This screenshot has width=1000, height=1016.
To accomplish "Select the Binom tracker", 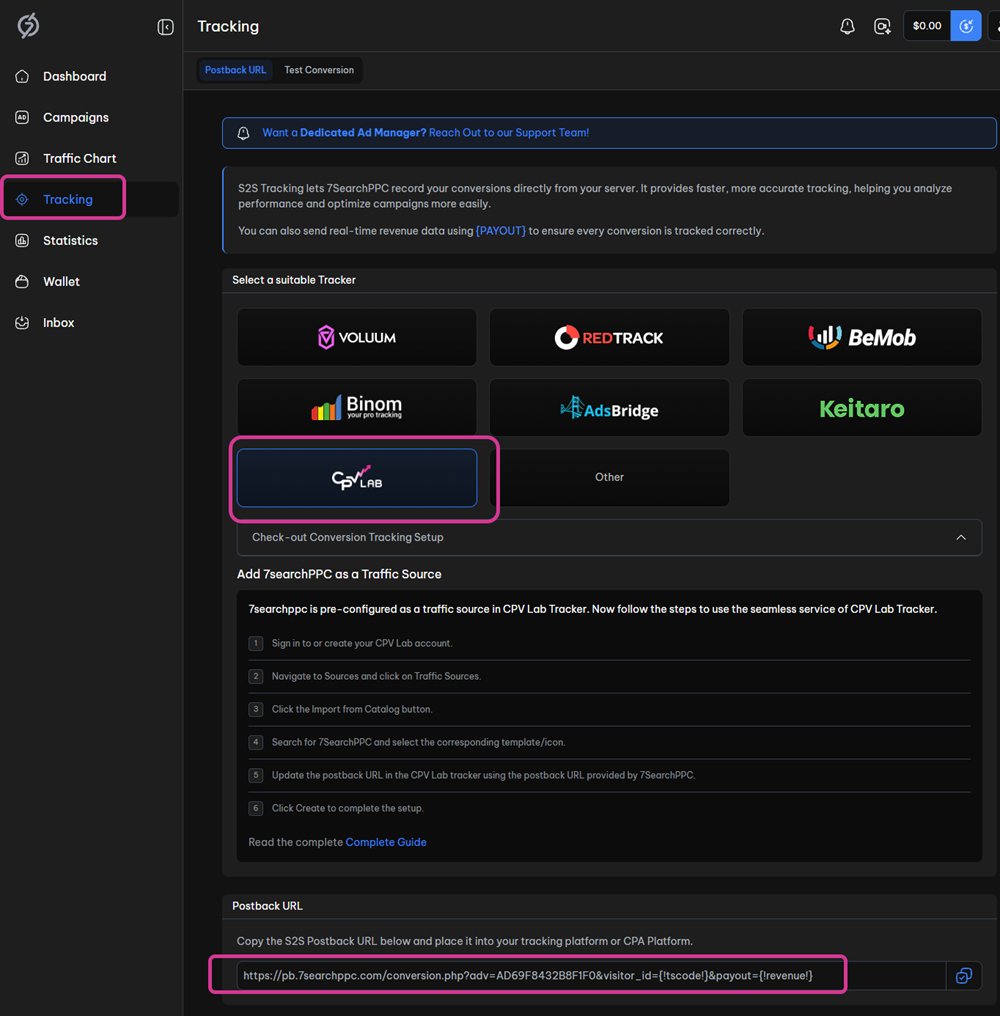I will click(357, 408).
